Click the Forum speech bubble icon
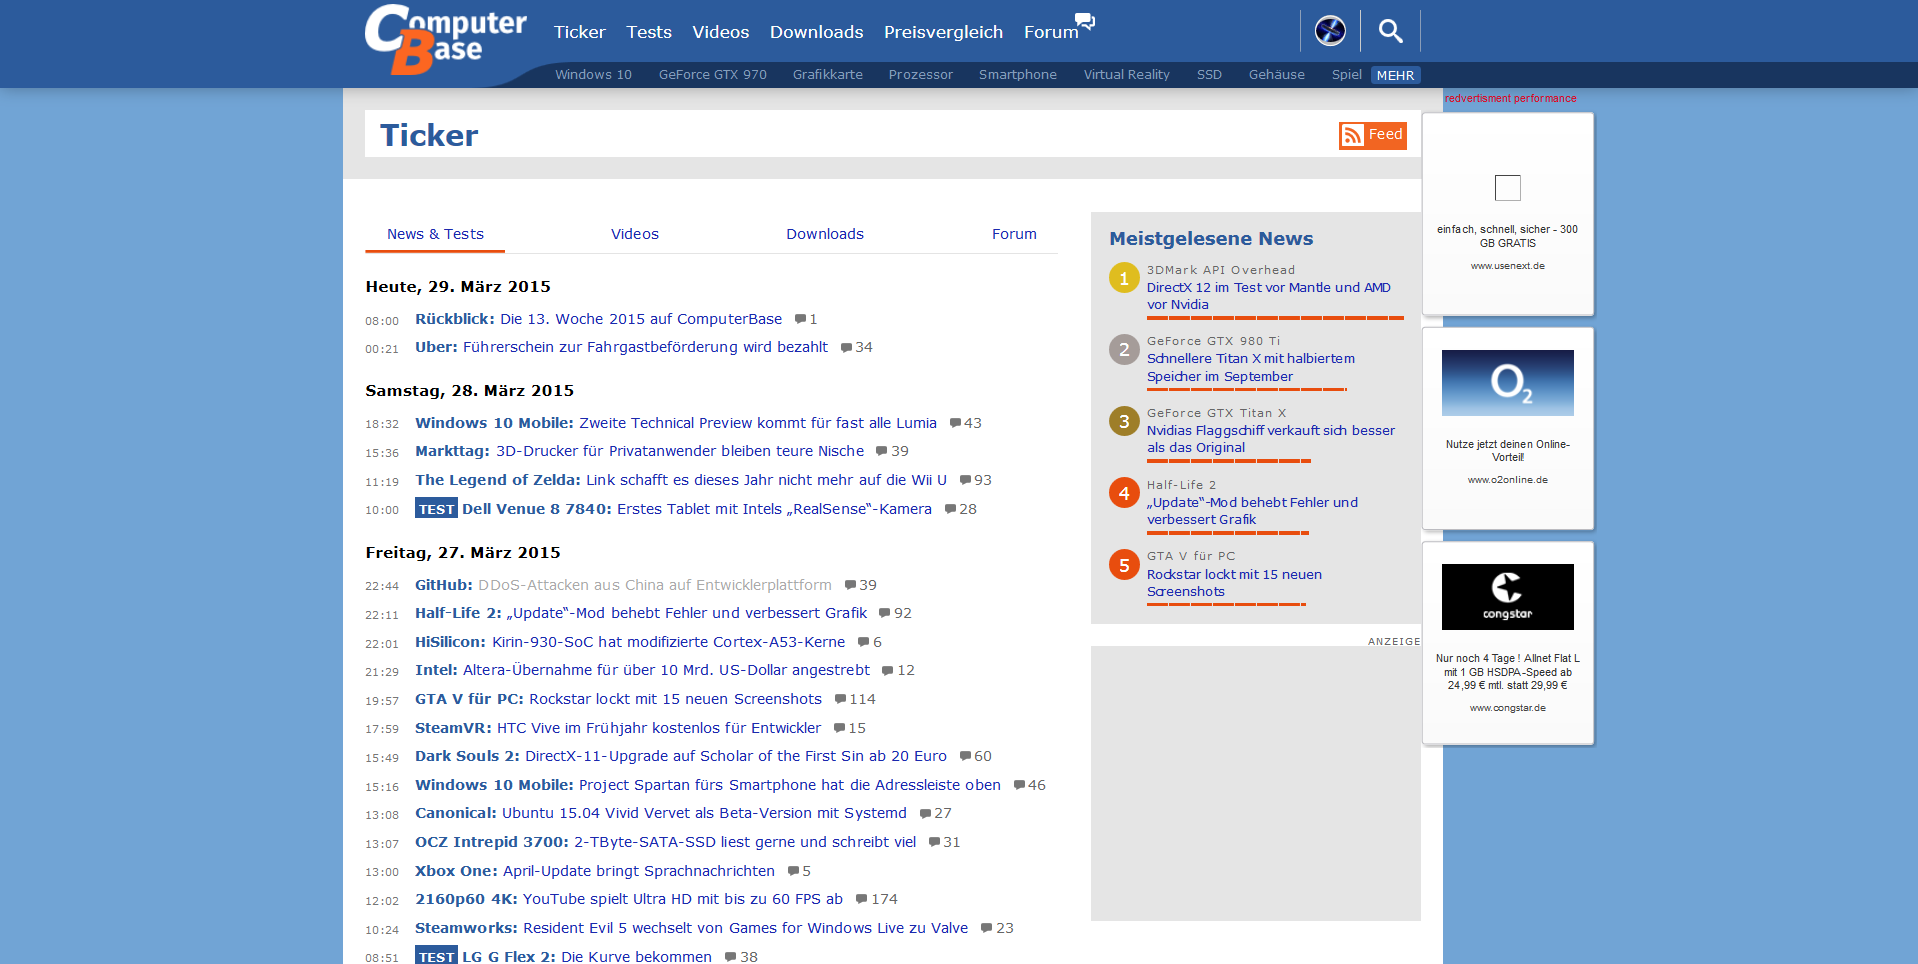Viewport: 1918px width, 964px height. coord(1085,21)
